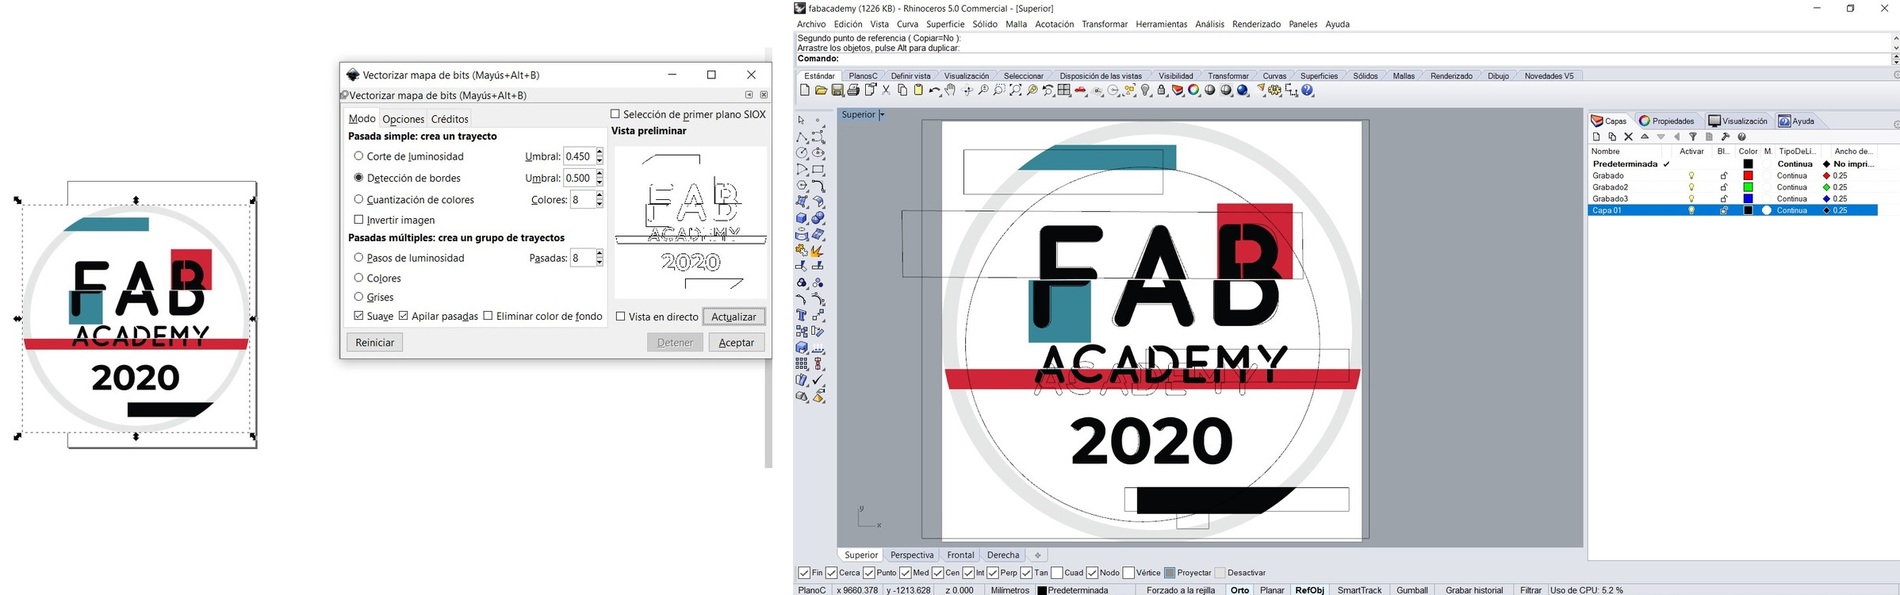Open Archivo menu in Rhino

811,24
